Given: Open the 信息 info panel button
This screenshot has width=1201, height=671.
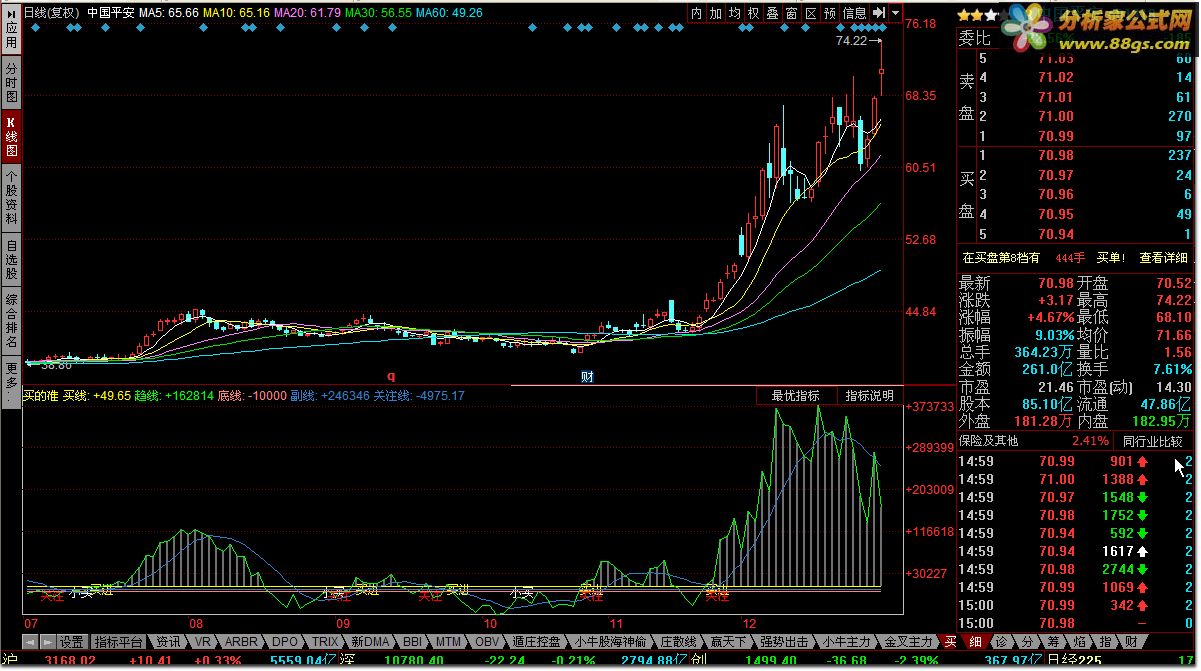Looking at the screenshot, I should point(855,13).
